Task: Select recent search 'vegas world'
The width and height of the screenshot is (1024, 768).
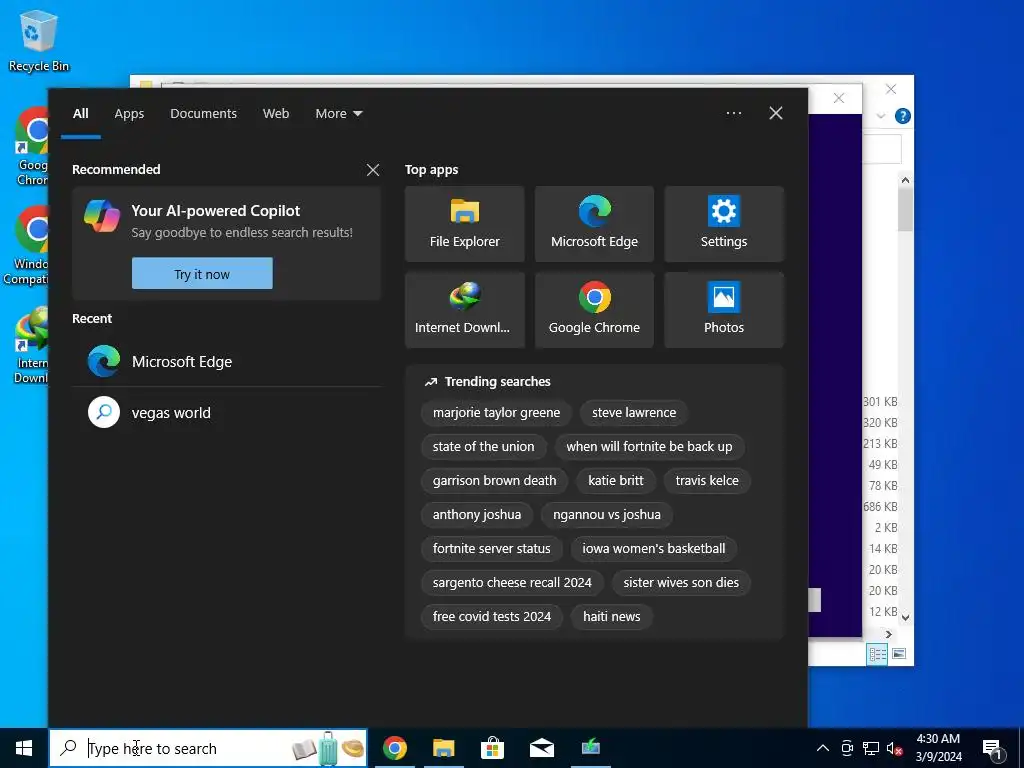Action: [226, 413]
